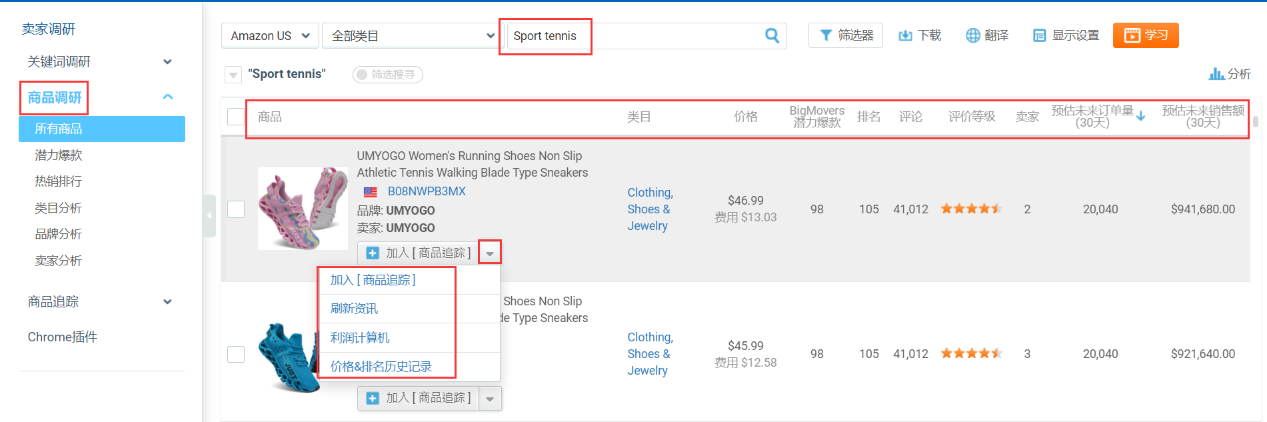
Task: Click the sort arrow on 预估未来订单量
Action: 1141,116
